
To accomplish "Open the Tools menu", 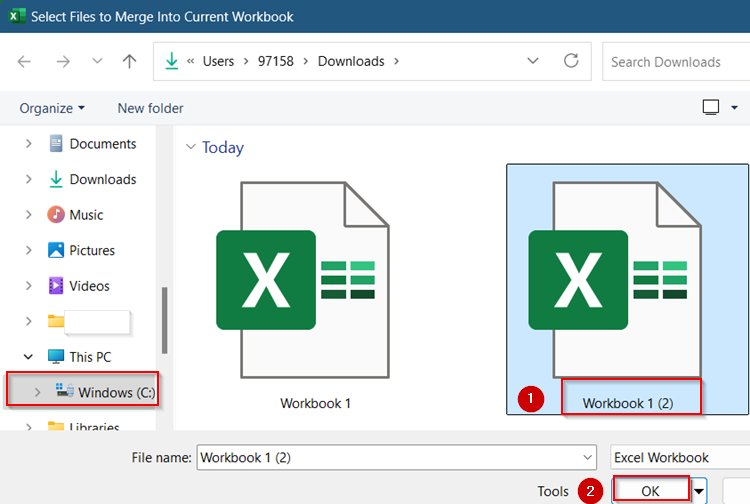I will [x=553, y=491].
